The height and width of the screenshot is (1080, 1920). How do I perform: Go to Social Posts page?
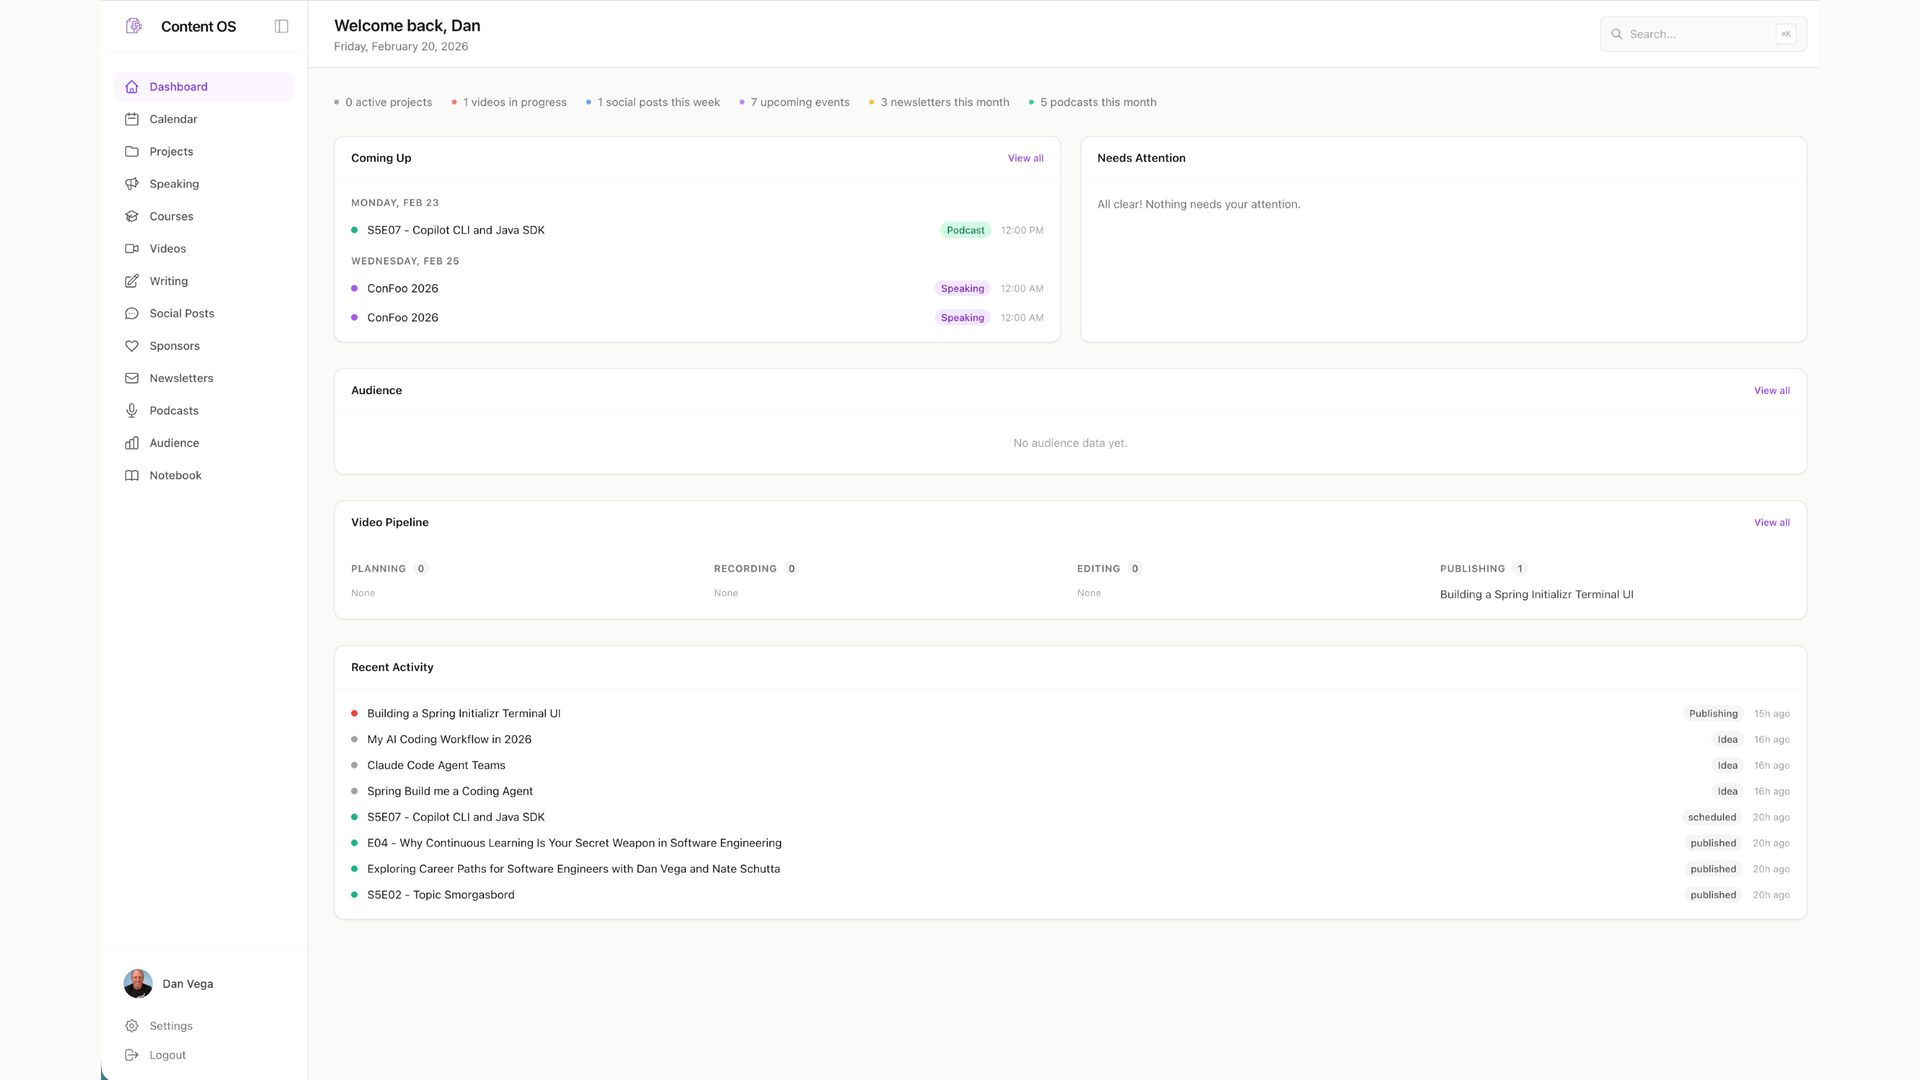click(x=181, y=314)
